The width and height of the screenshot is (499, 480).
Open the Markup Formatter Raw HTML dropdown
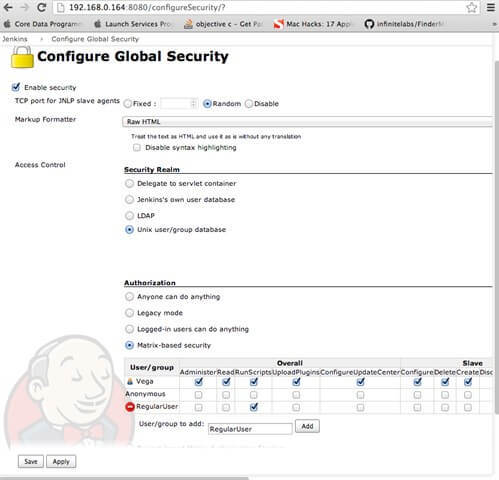coord(307,122)
